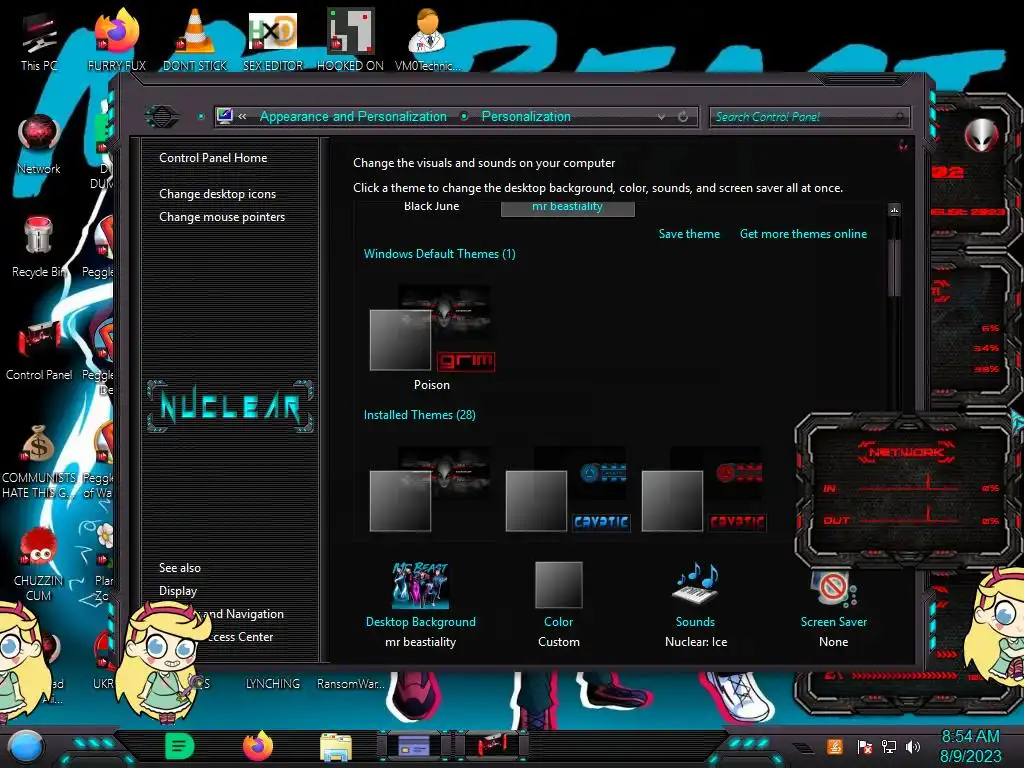This screenshot has height=768, width=1024.
Task: Click the Personalization breadcrumb
Action: pos(526,116)
